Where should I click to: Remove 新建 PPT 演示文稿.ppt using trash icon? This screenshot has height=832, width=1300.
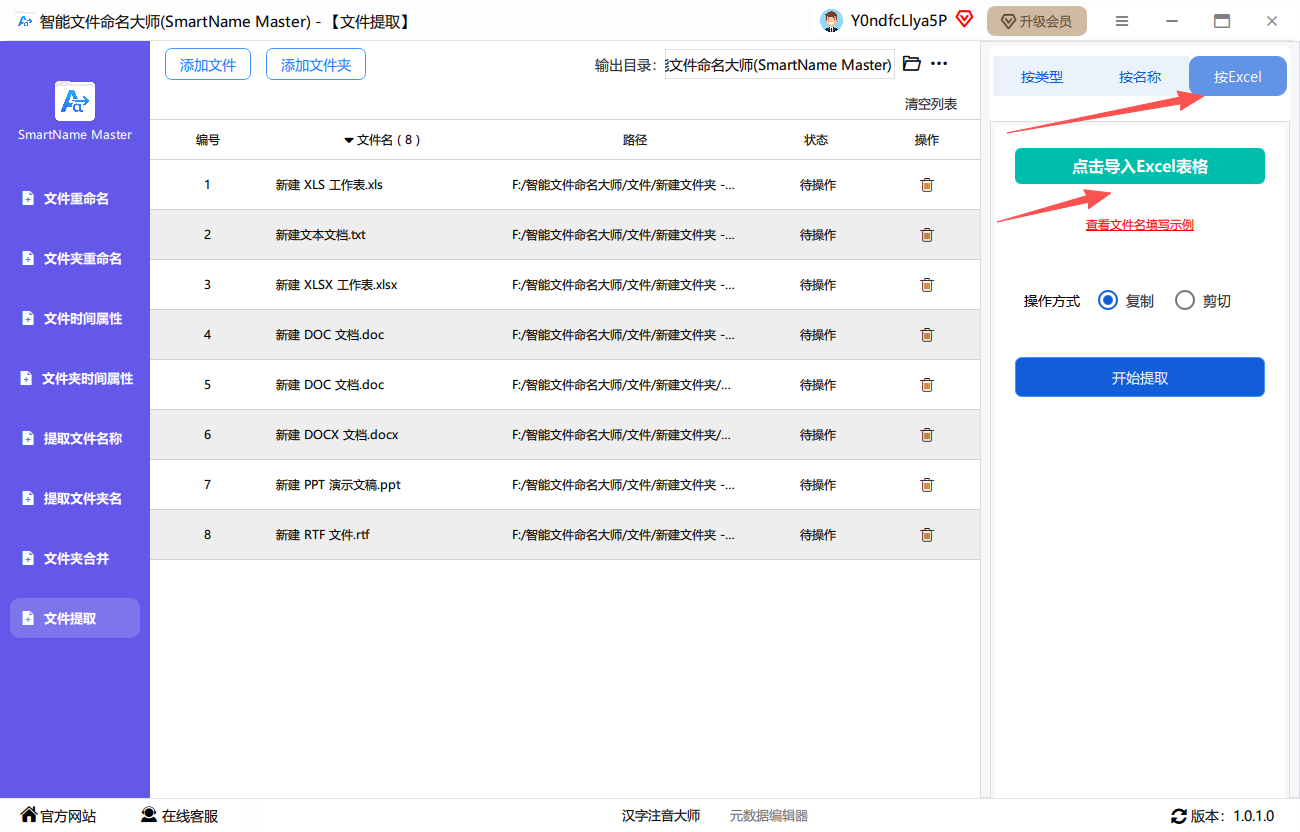click(x=927, y=485)
